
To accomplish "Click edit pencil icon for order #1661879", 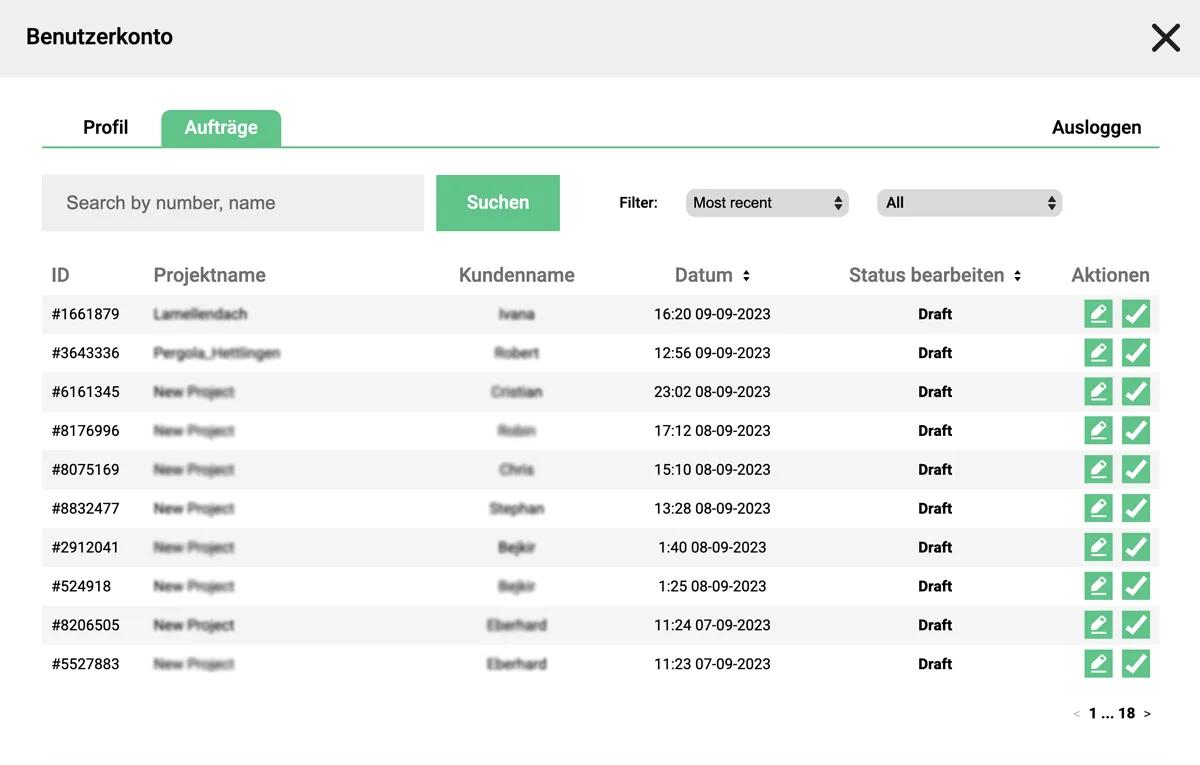I will 1098,314.
